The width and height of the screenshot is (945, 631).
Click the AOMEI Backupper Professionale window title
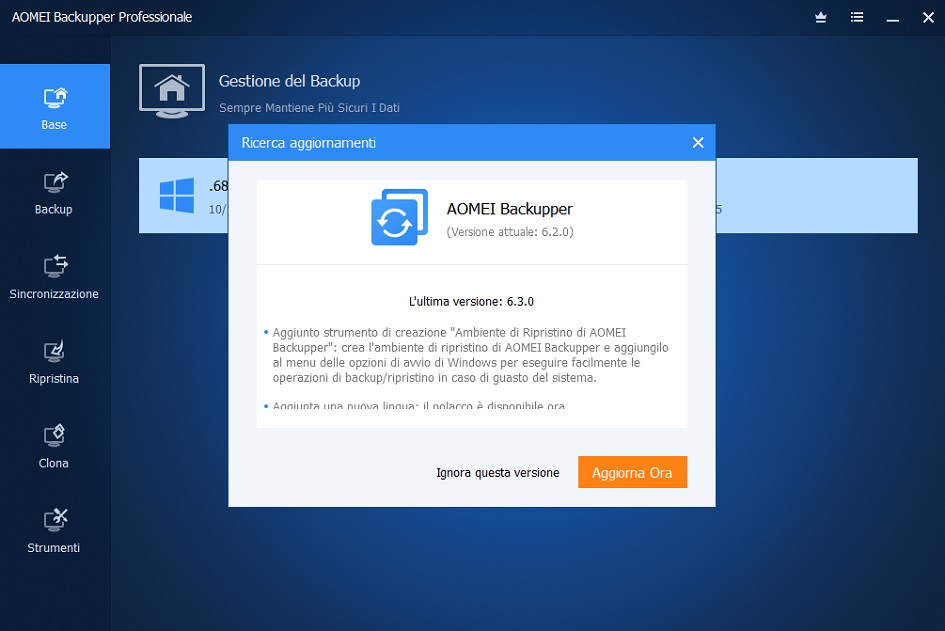[102, 17]
